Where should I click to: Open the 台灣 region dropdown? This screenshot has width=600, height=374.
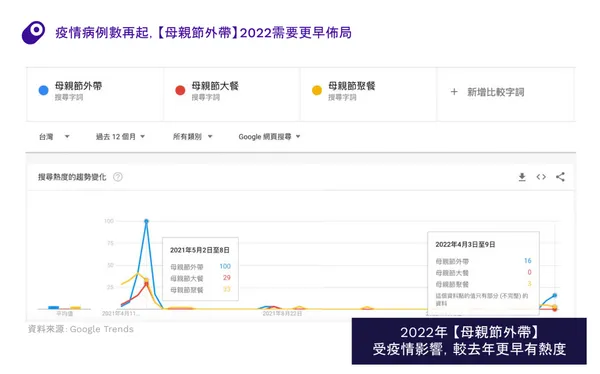tap(54, 137)
